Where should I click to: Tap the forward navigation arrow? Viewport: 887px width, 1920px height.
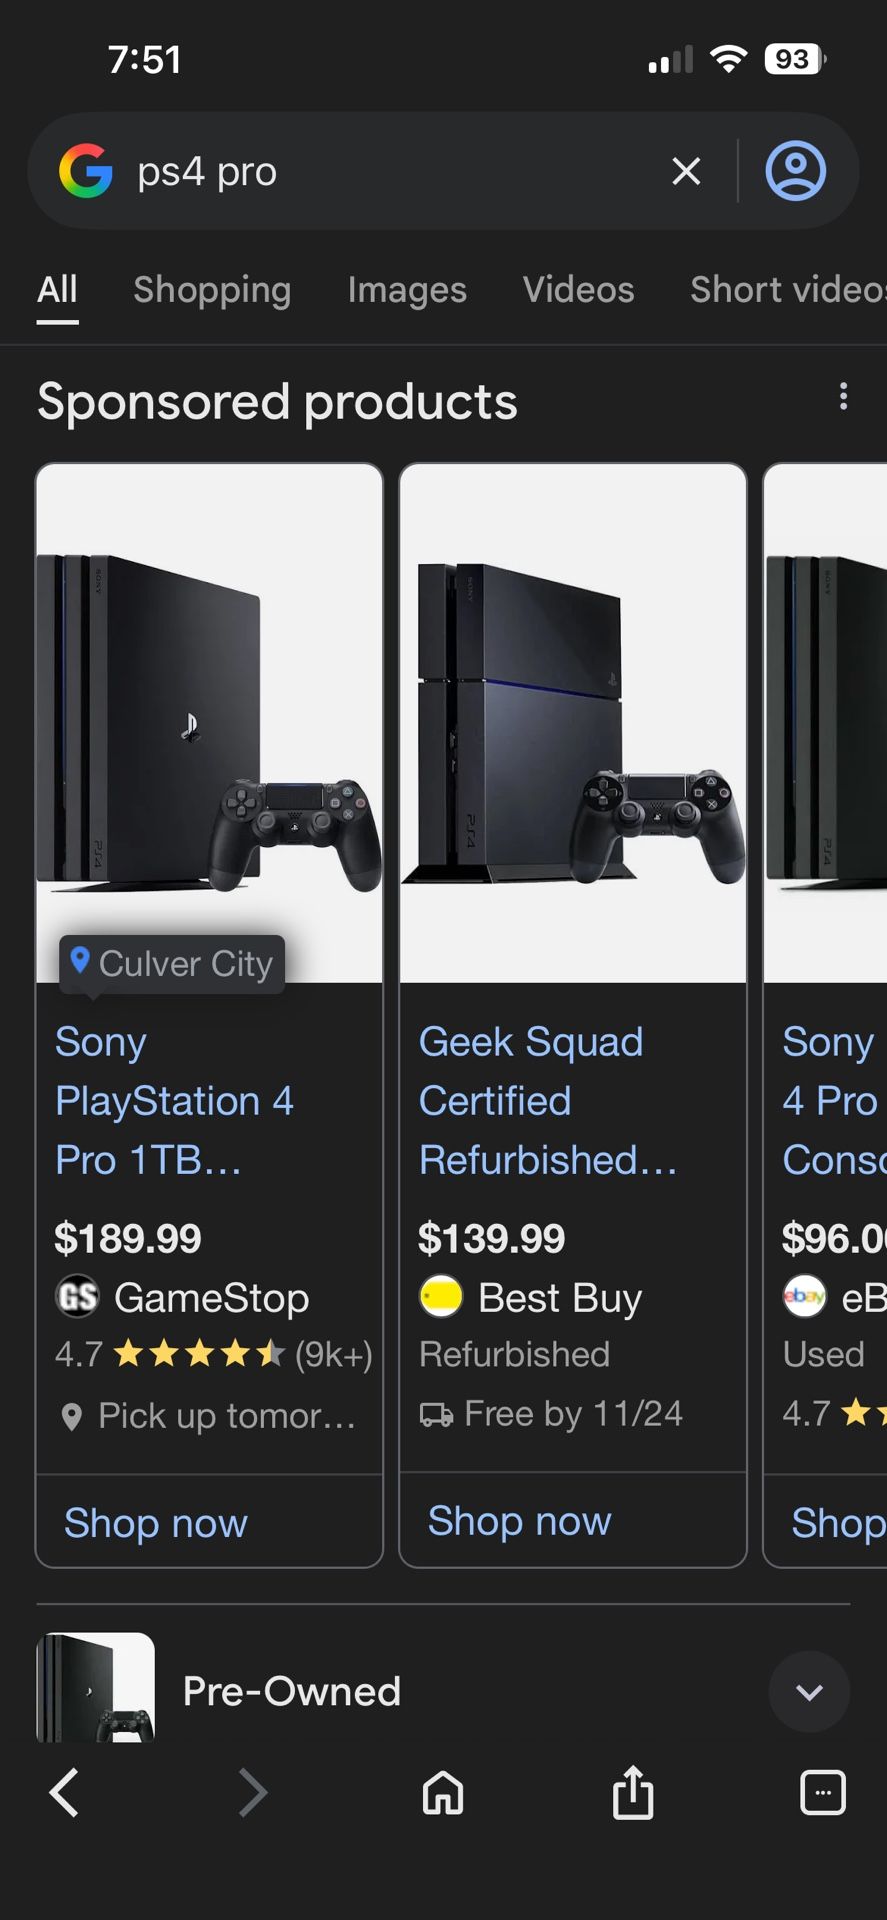[x=253, y=1792]
